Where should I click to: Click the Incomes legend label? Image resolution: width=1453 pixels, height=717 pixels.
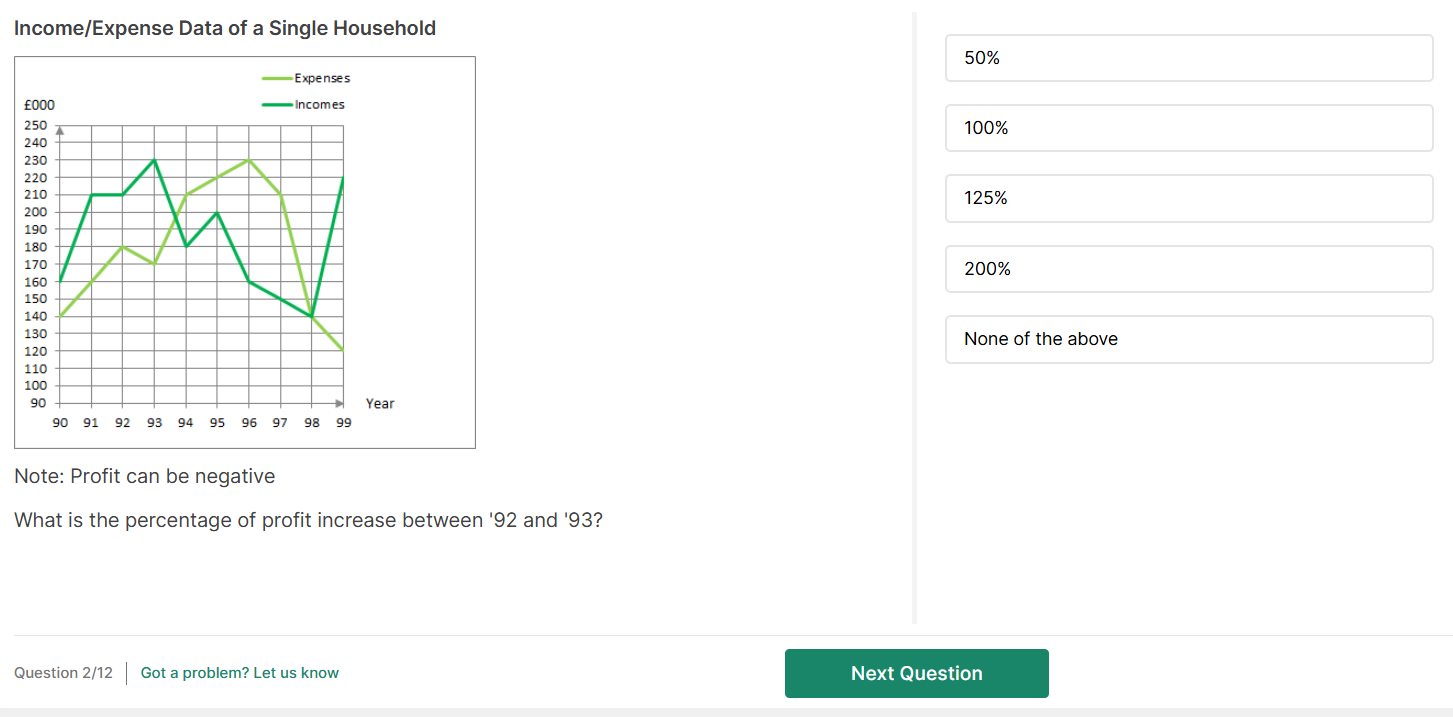pyautogui.click(x=319, y=104)
